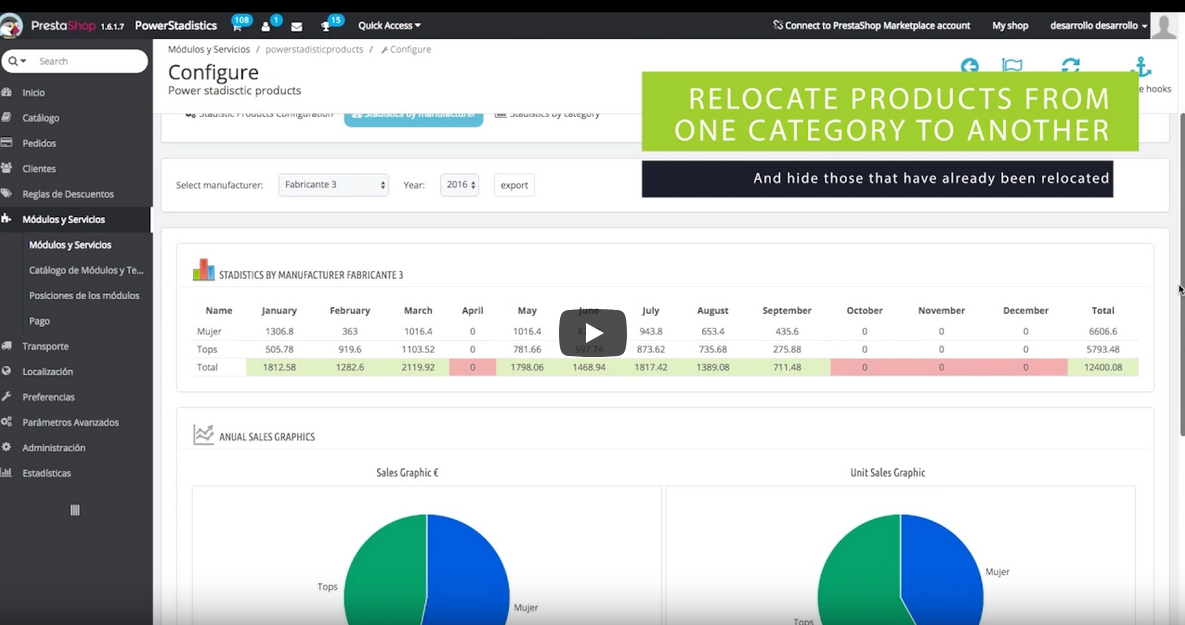Click the red April Total cell
The height and width of the screenshot is (625, 1185).
[x=472, y=367]
